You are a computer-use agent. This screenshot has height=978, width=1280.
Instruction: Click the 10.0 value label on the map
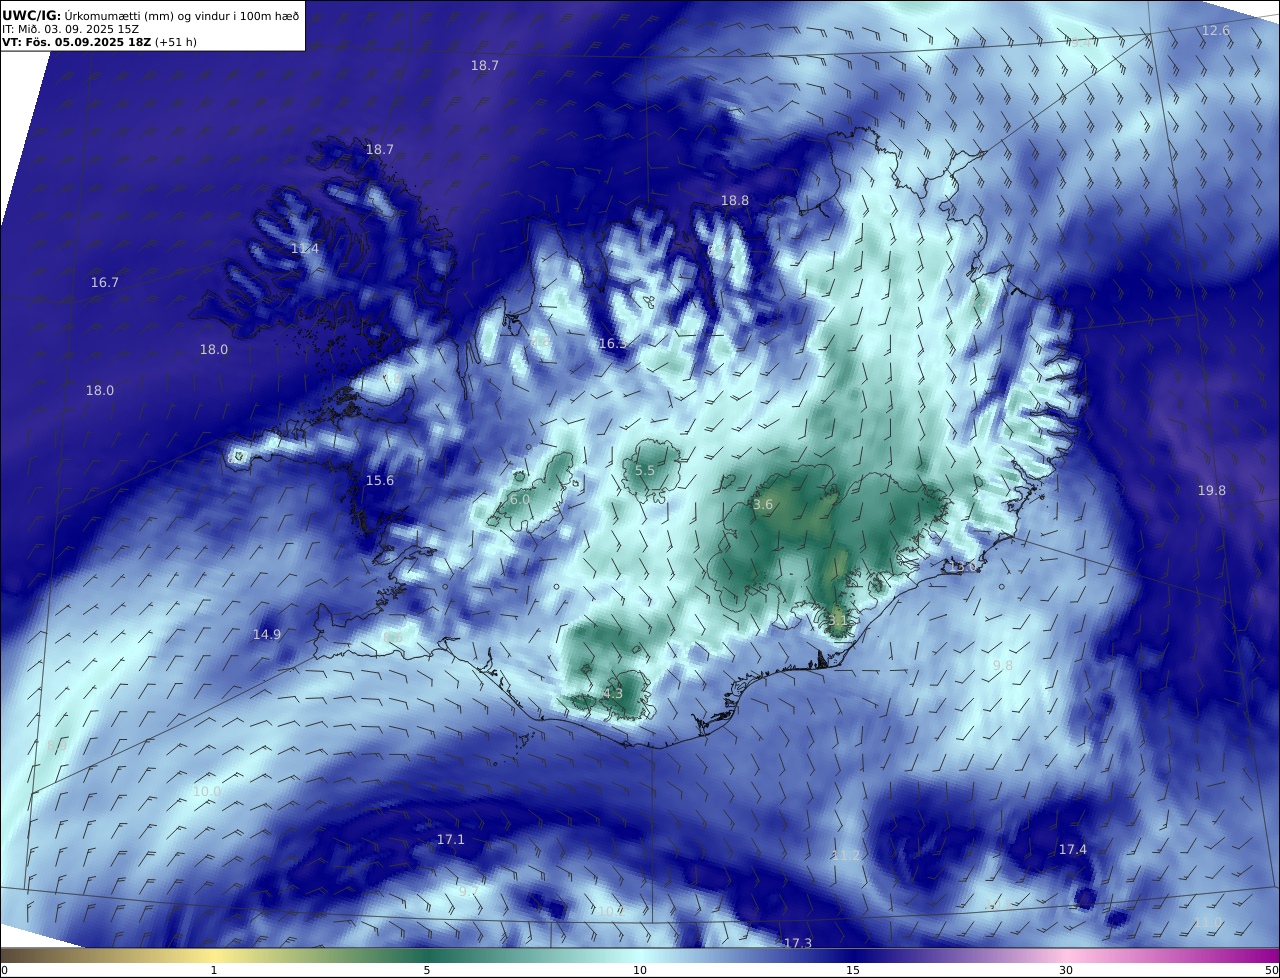pos(207,792)
